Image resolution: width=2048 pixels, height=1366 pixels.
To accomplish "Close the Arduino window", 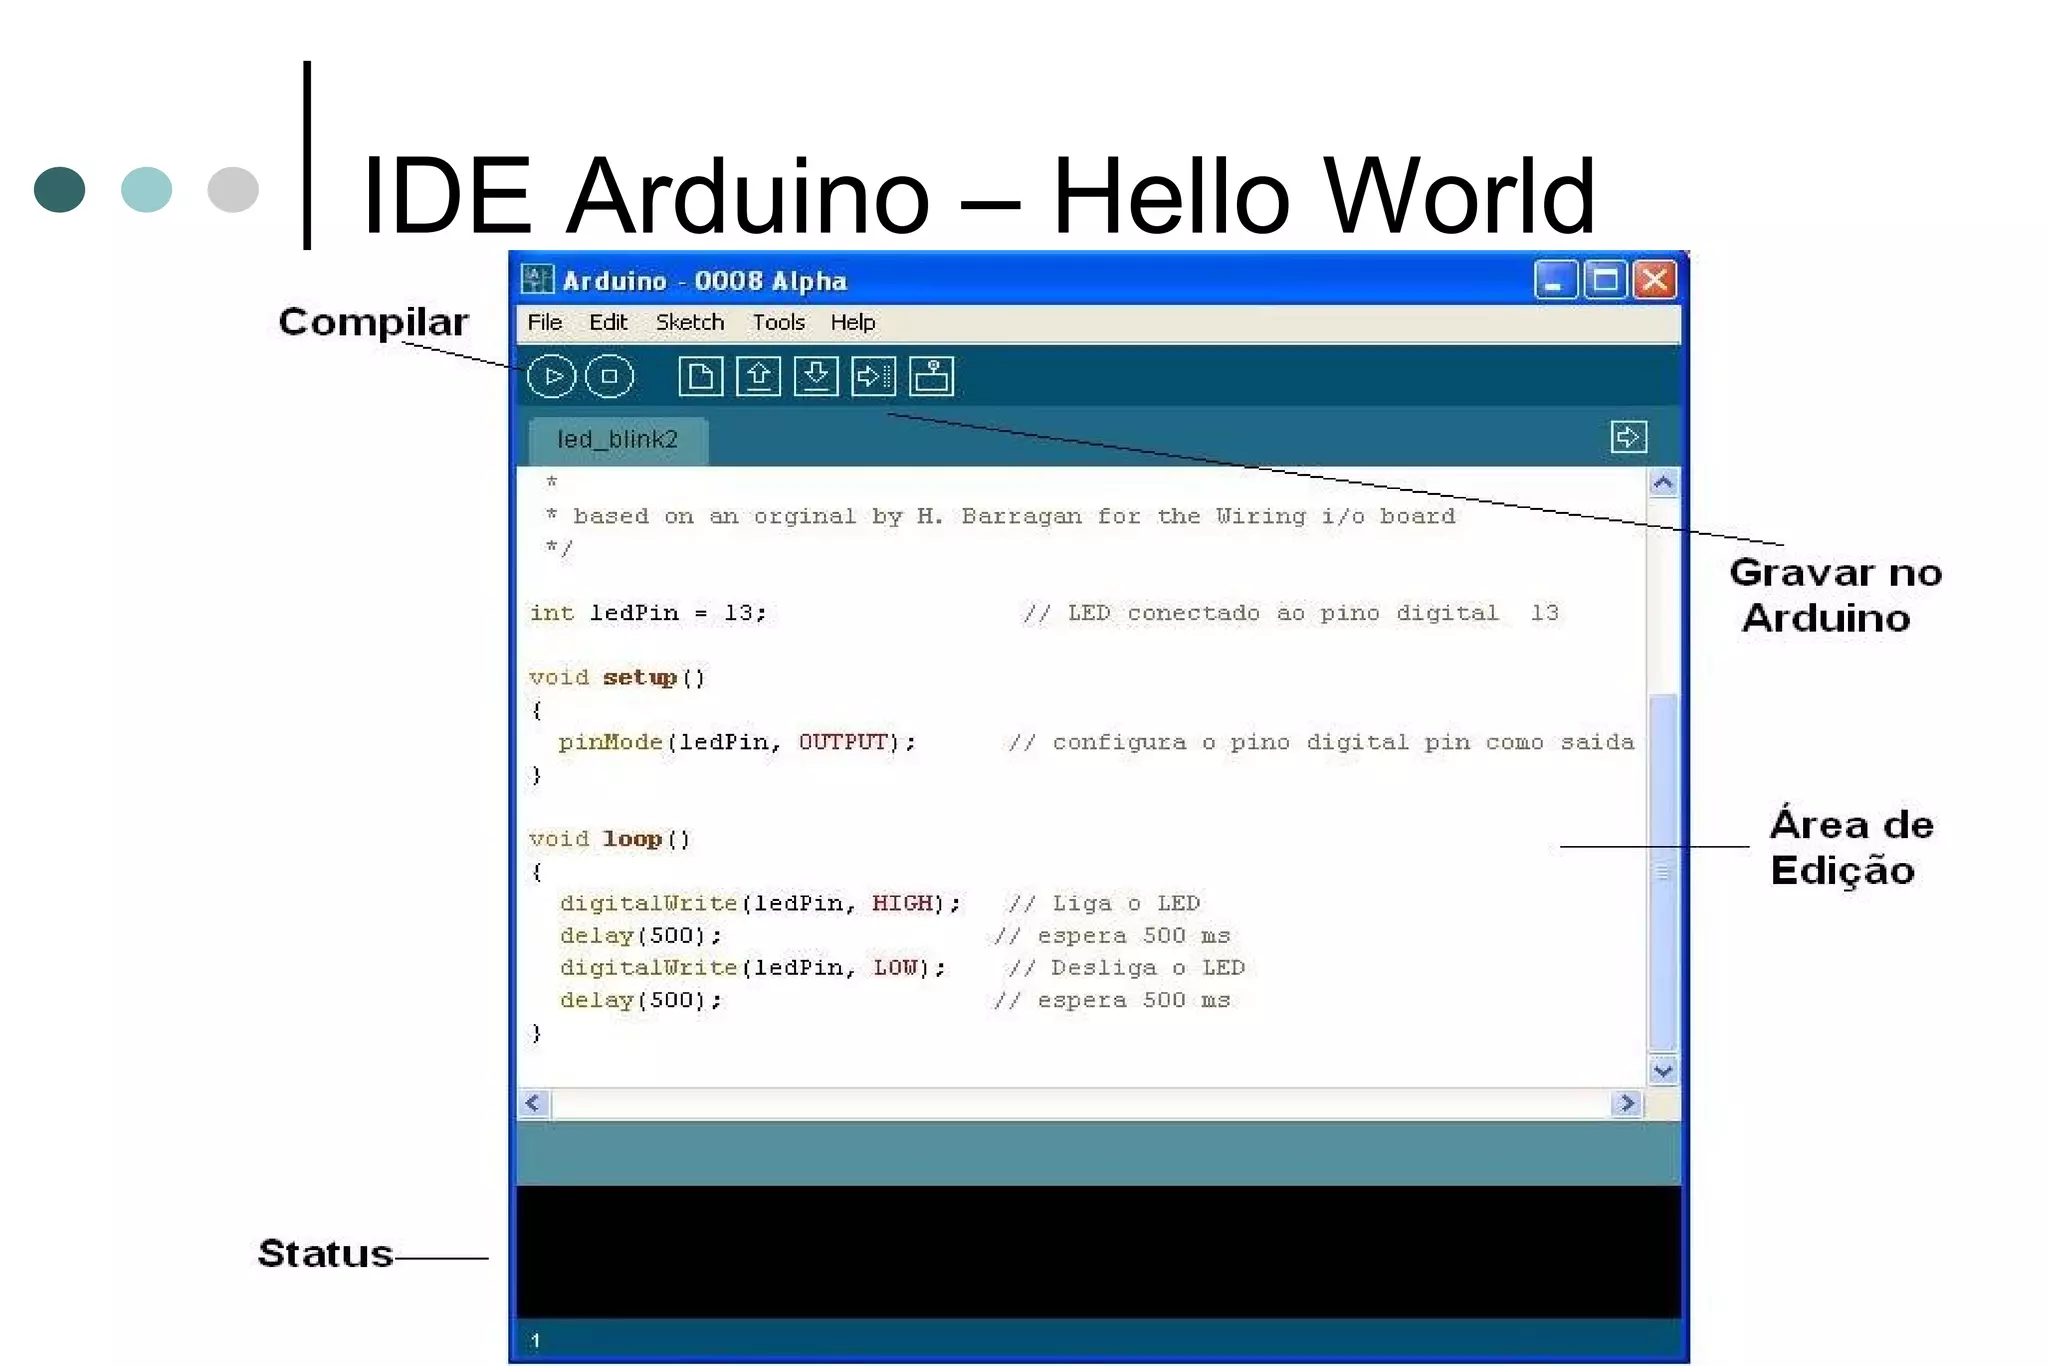I will coord(1655,280).
